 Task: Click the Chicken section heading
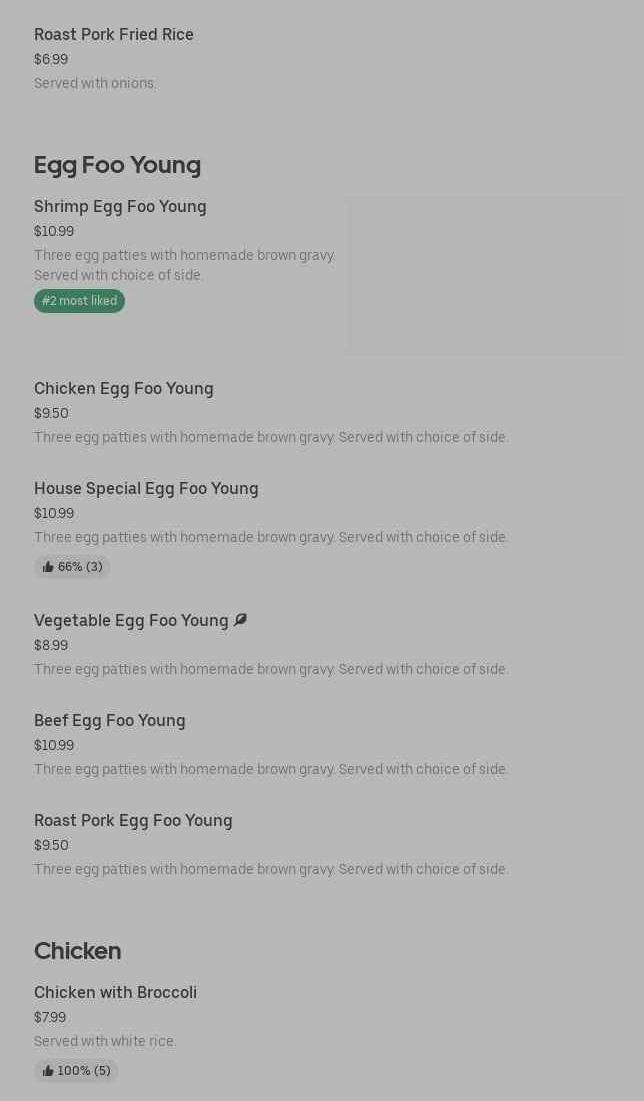(77, 951)
